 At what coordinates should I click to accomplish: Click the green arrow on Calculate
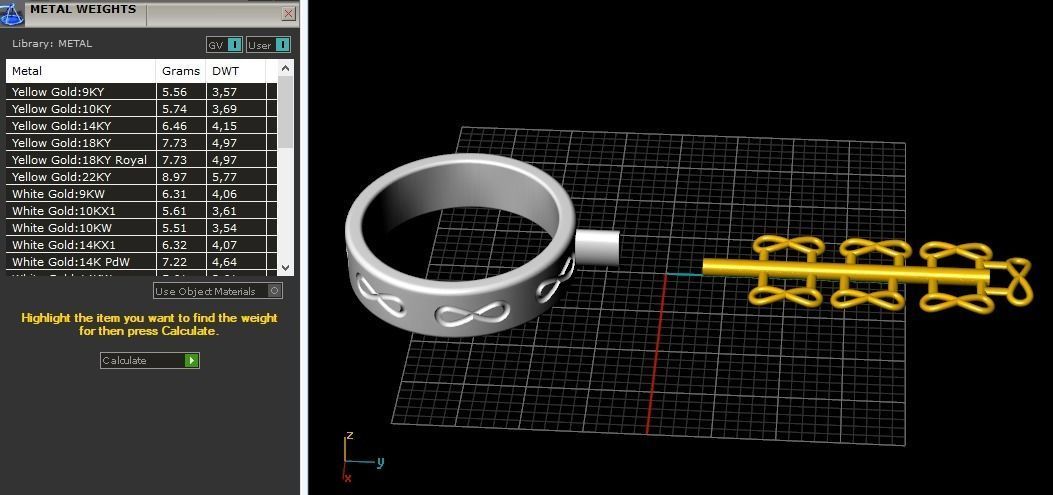click(191, 361)
